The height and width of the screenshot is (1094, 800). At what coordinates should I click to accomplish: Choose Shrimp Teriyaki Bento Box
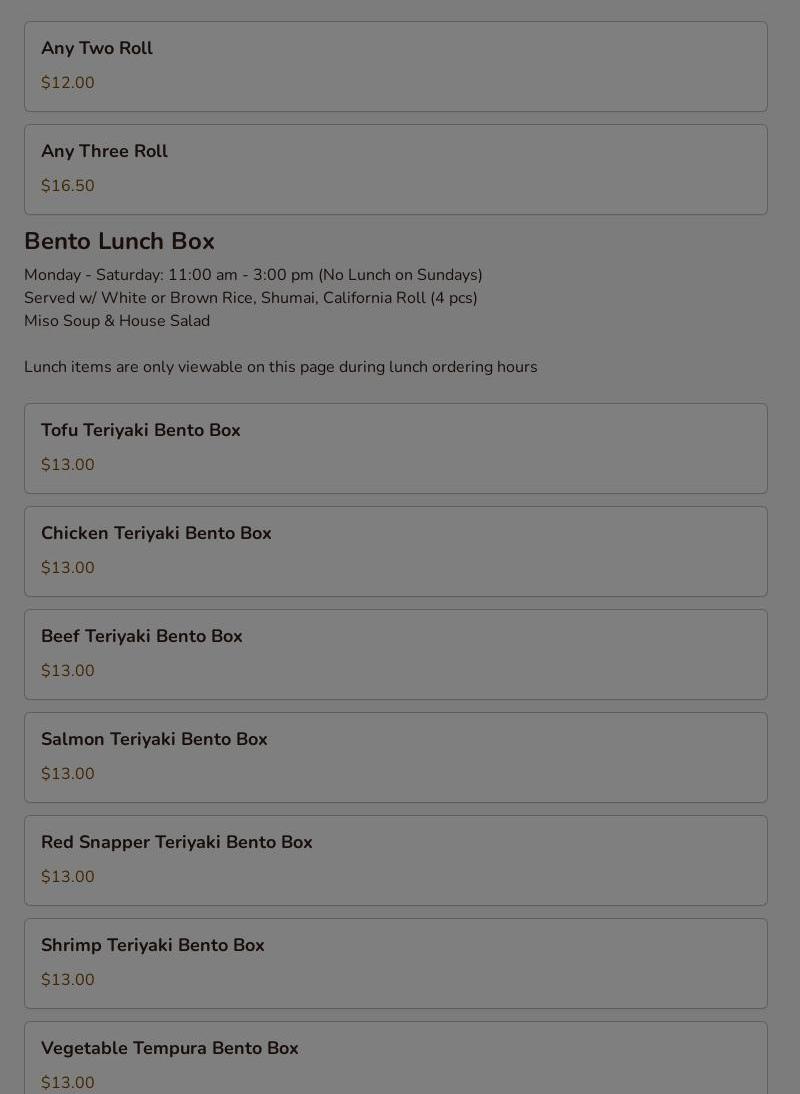(x=395, y=964)
